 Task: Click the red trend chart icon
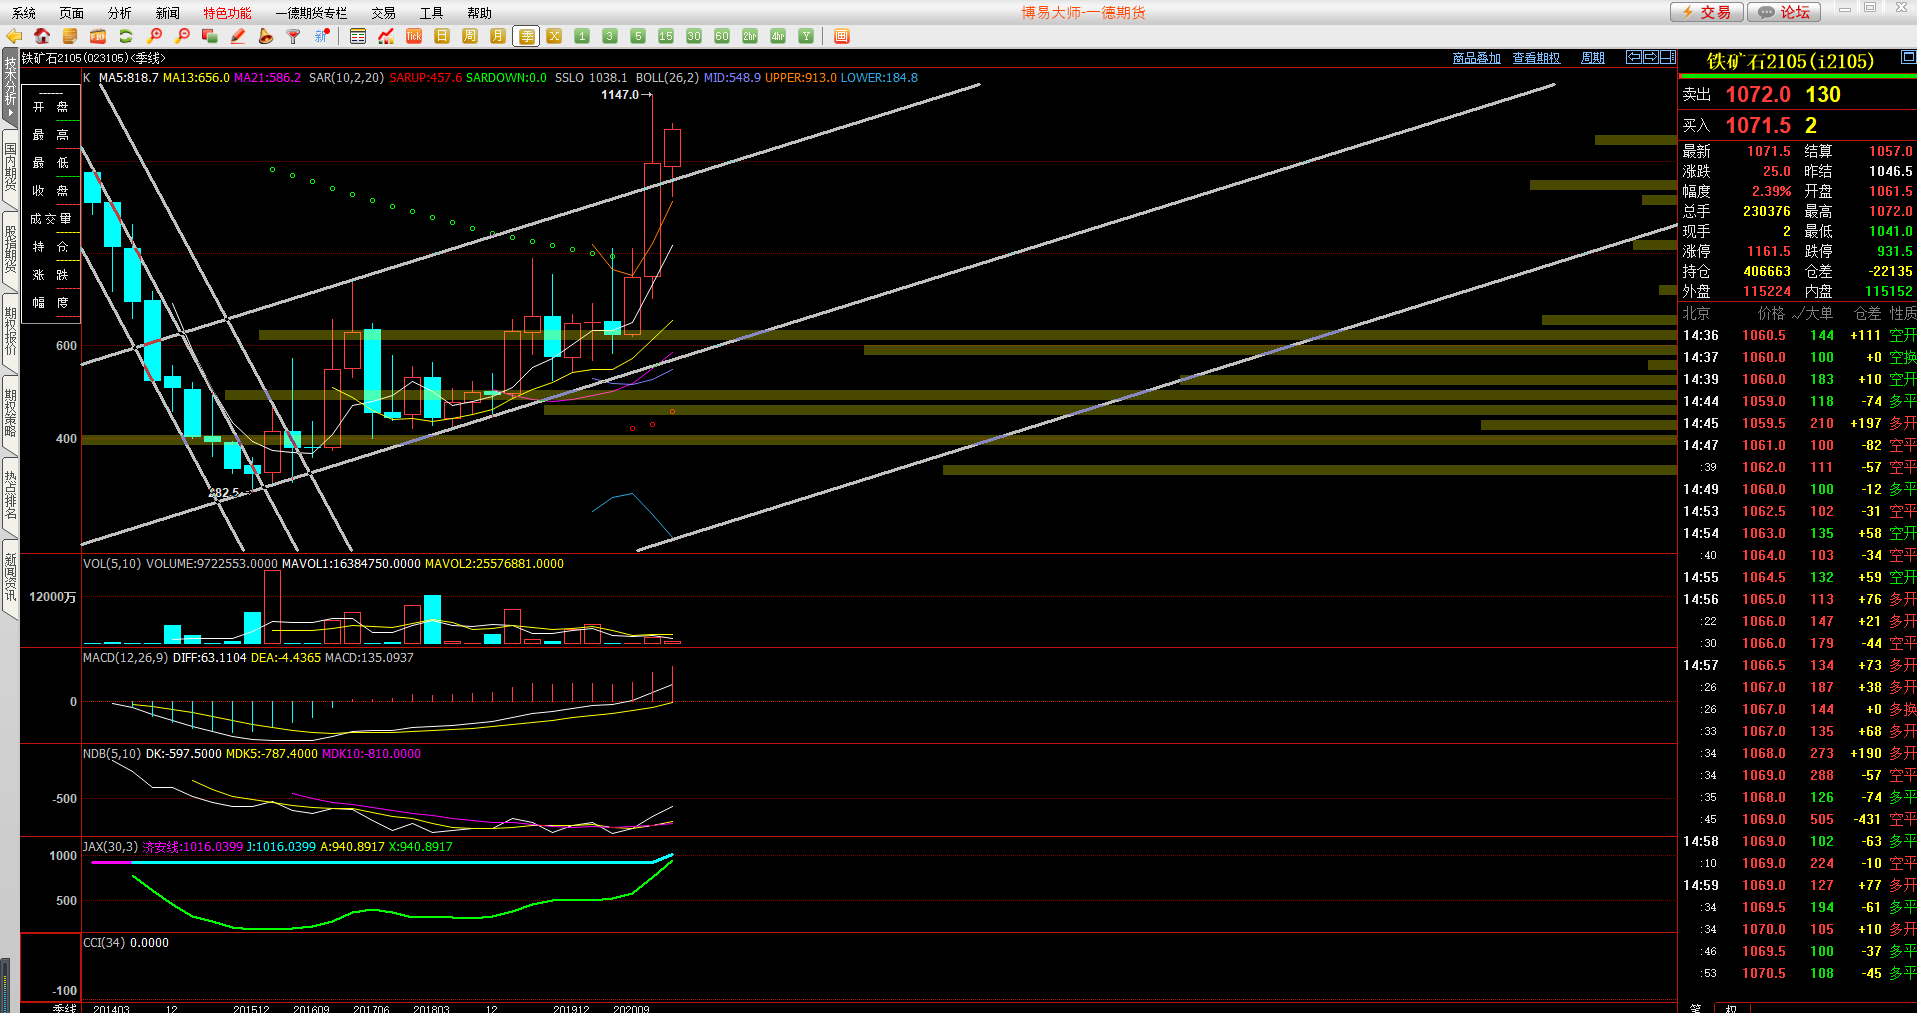[386, 36]
